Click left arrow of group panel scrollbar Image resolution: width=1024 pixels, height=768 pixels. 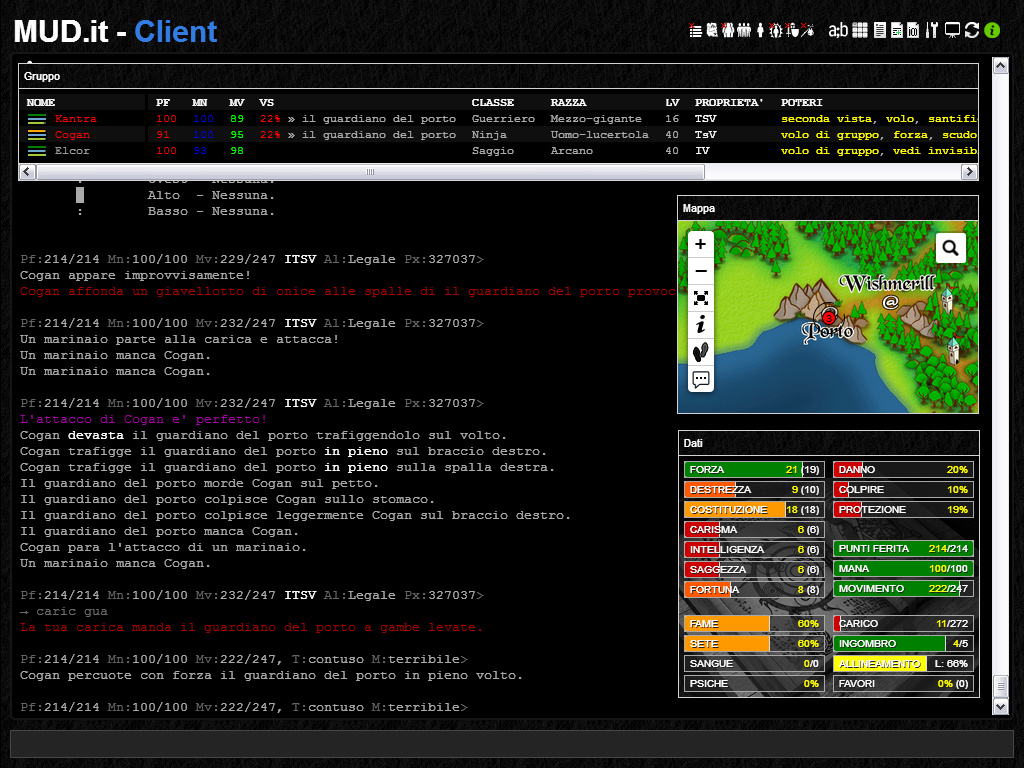tap(27, 172)
